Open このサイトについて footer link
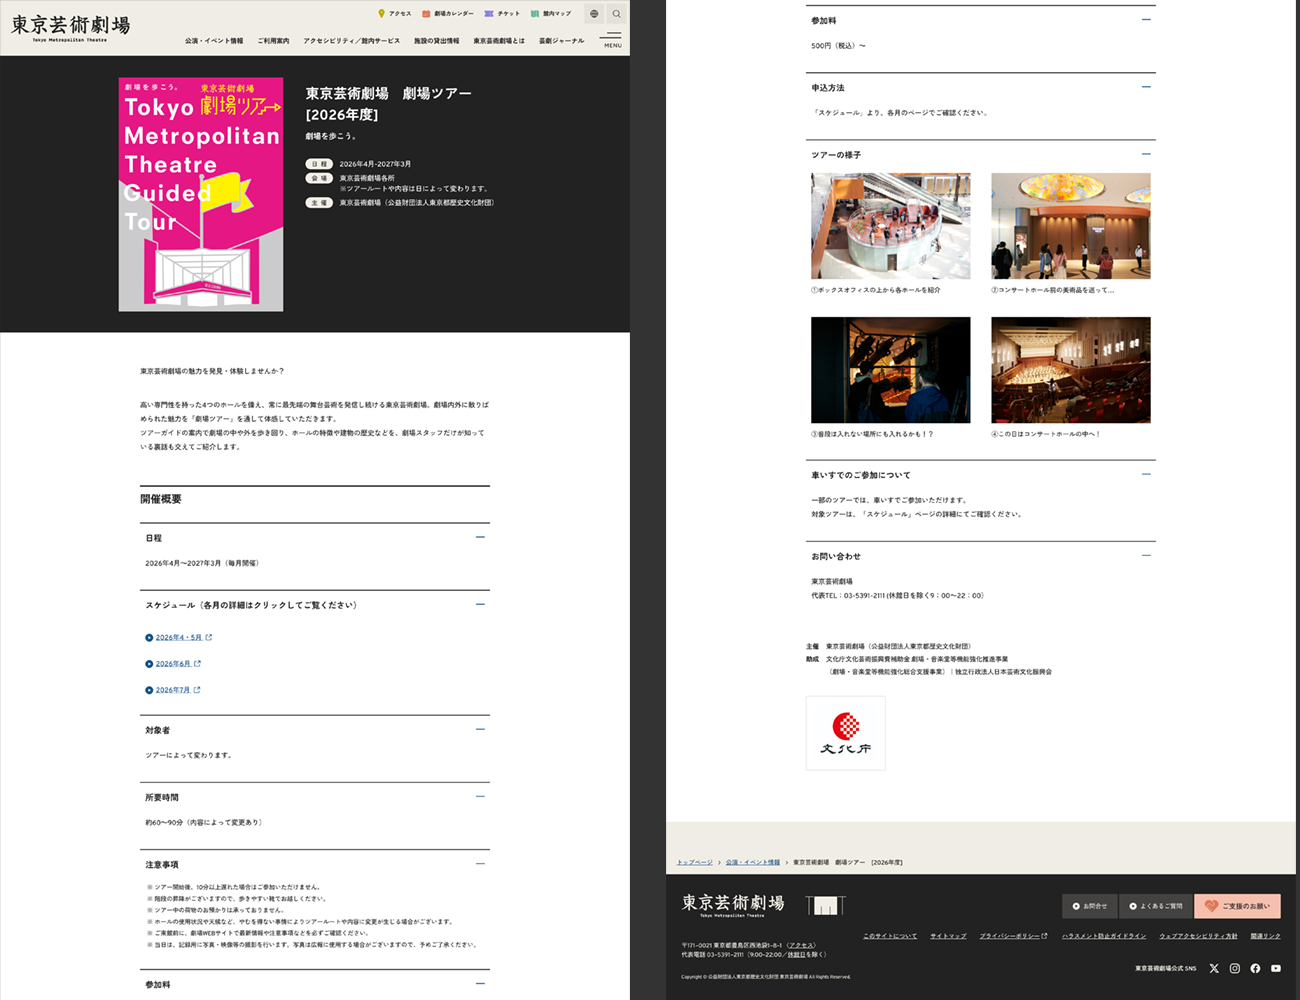The width and height of the screenshot is (1300, 1000). (x=890, y=936)
